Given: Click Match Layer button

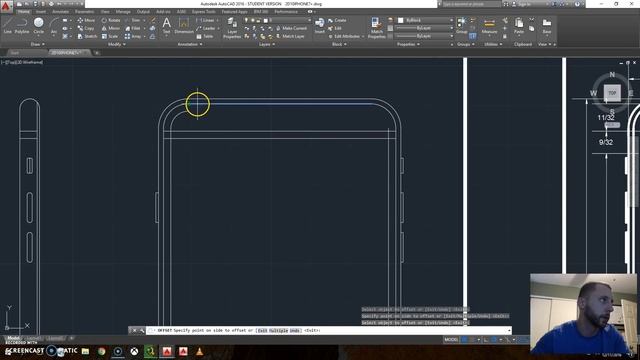Looking at the screenshot, I should pos(290,36).
